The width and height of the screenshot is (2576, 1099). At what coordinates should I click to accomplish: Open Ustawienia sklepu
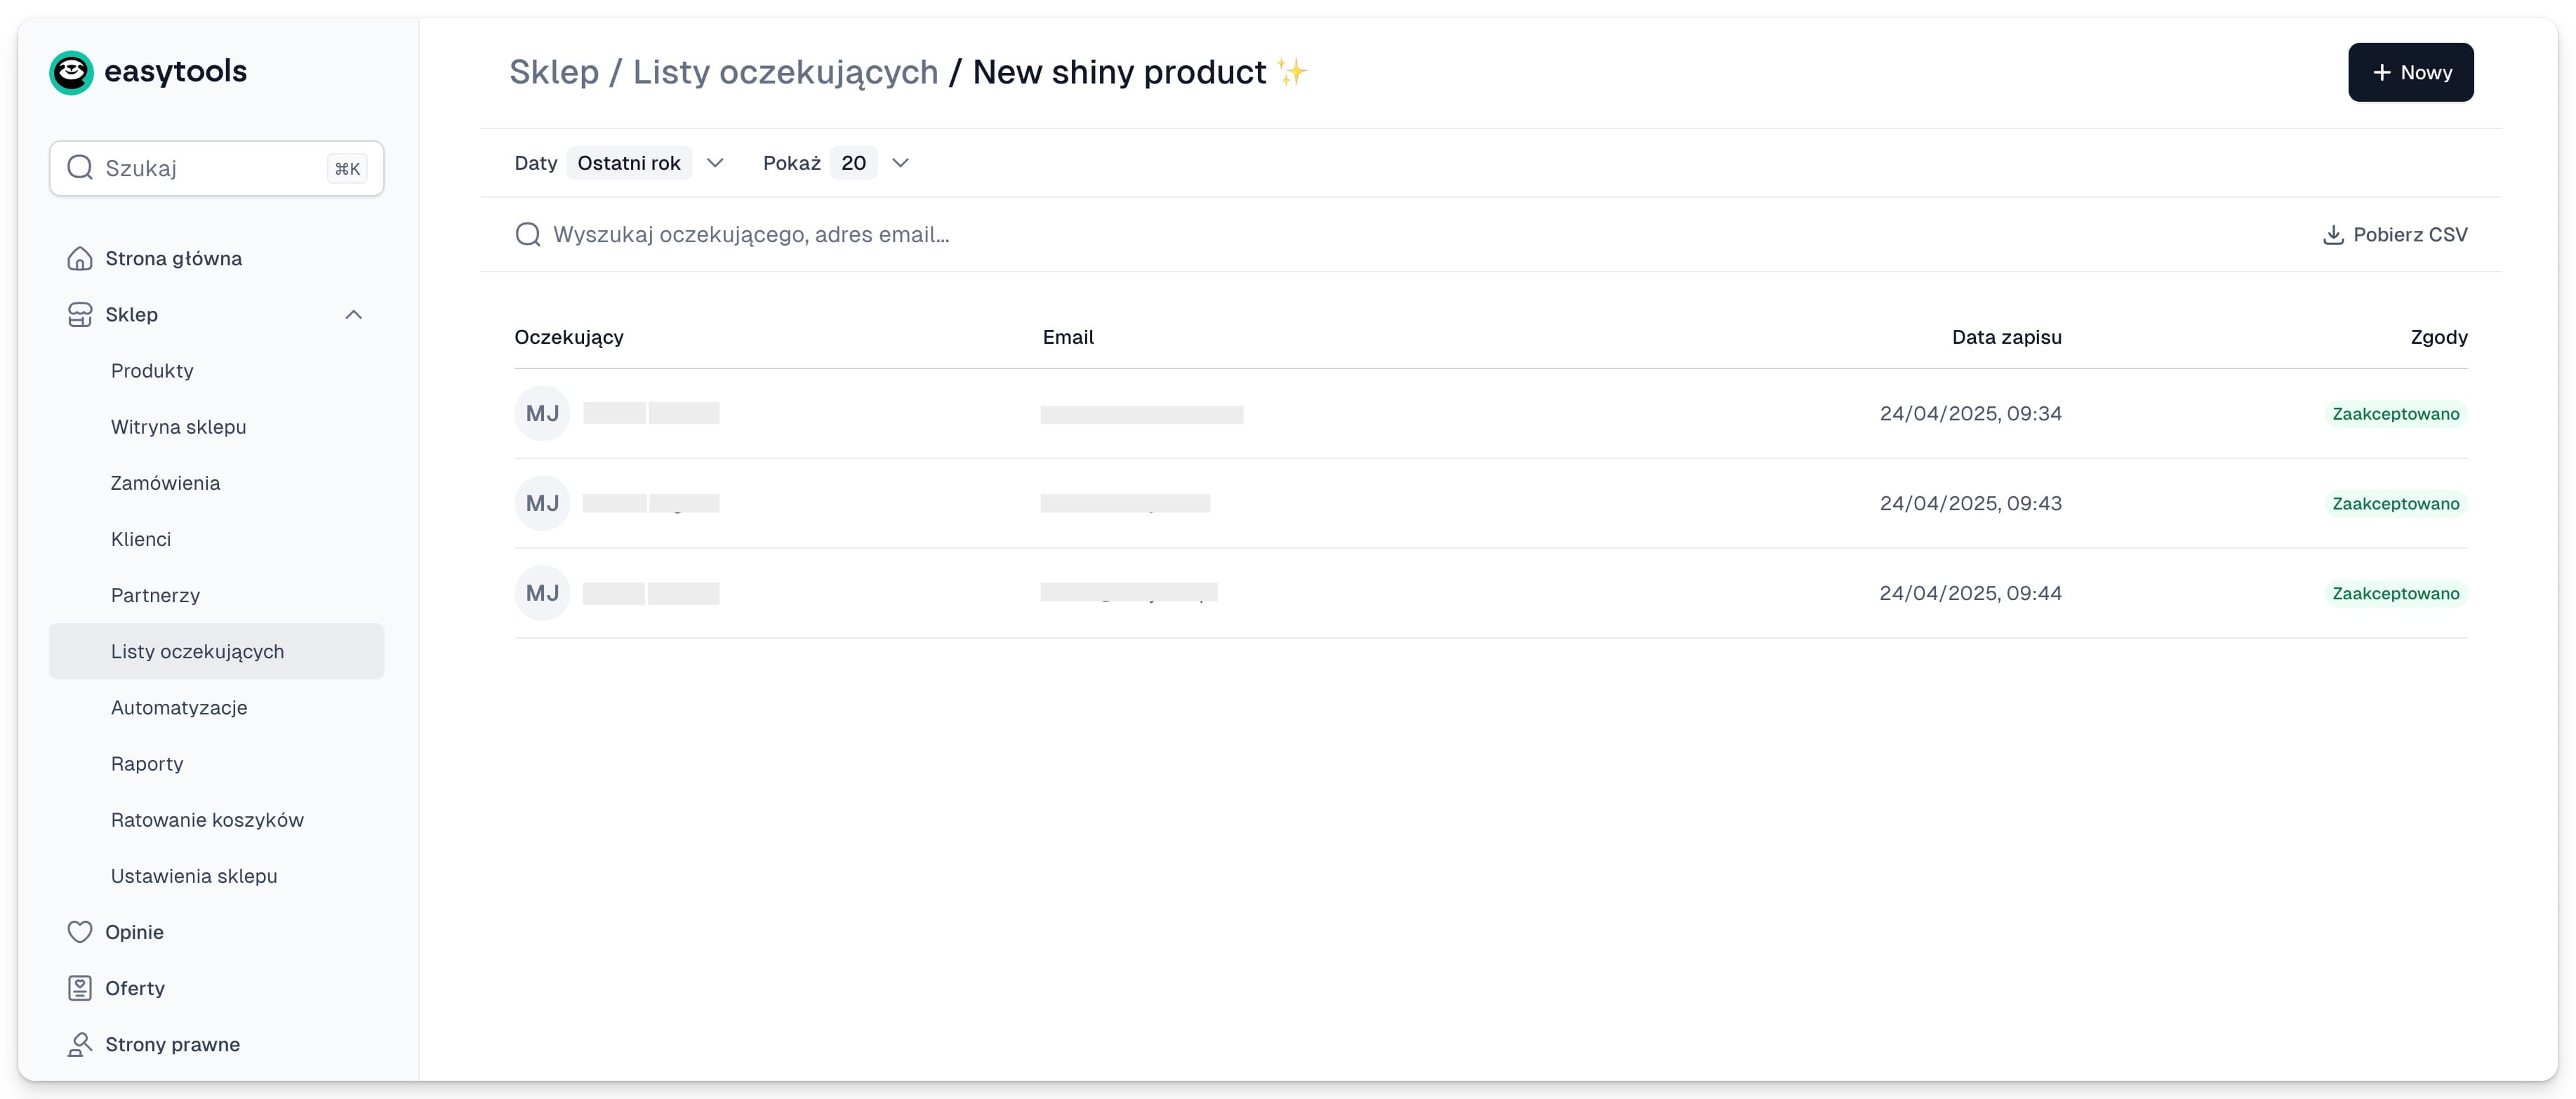click(216, 876)
